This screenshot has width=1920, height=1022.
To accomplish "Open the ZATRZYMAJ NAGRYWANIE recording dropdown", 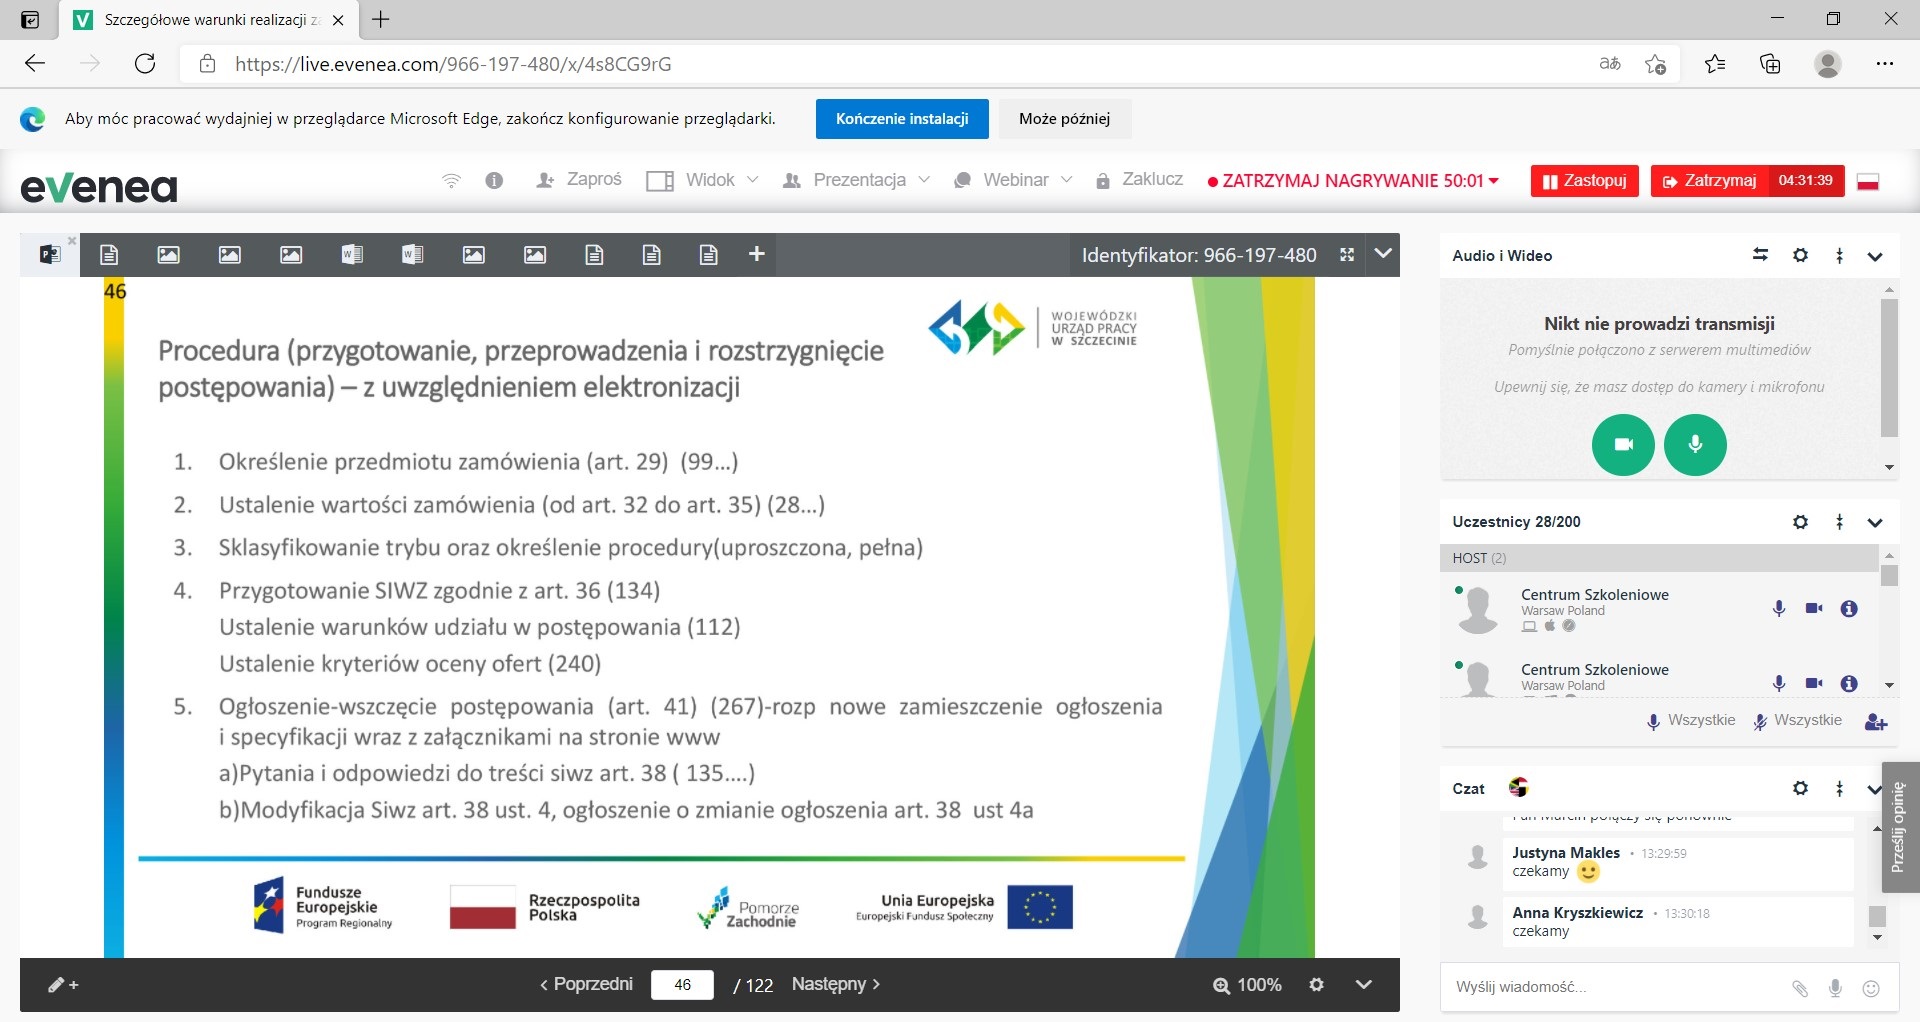I will [1353, 181].
